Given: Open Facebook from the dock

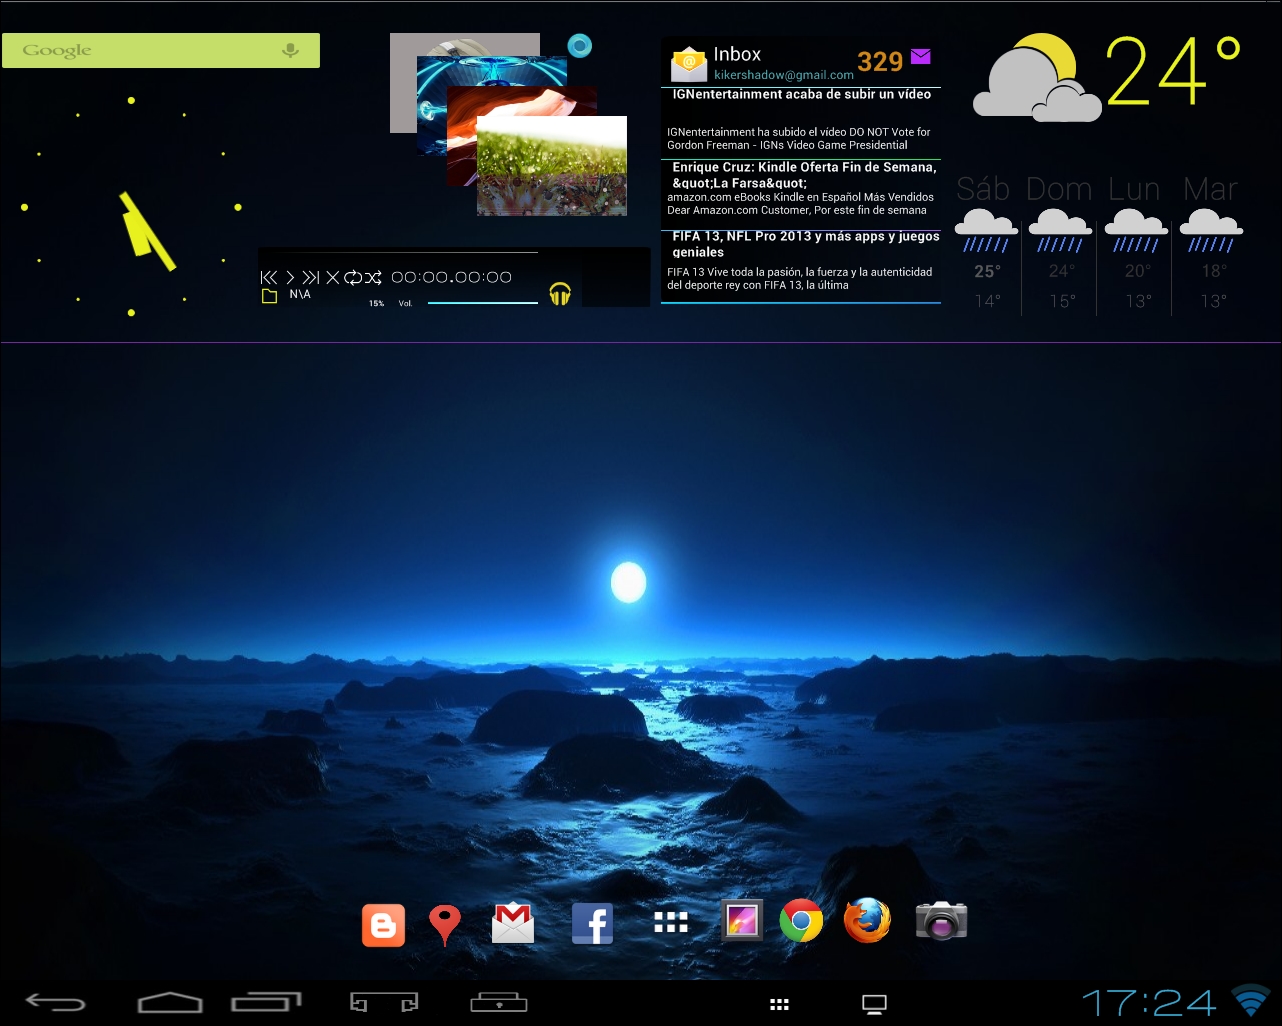Looking at the screenshot, I should point(592,922).
